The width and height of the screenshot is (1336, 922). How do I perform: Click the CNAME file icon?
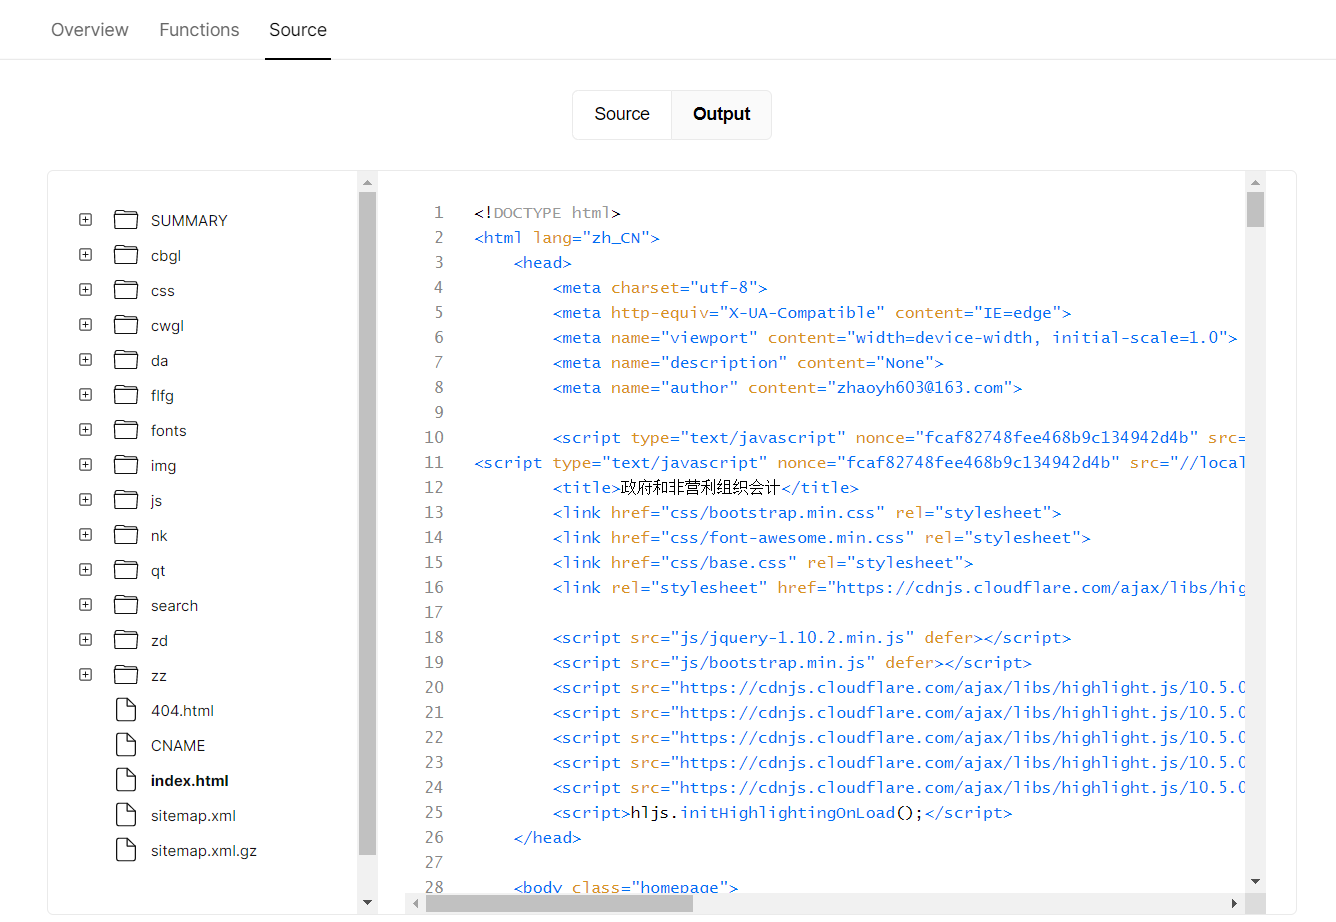click(x=126, y=745)
